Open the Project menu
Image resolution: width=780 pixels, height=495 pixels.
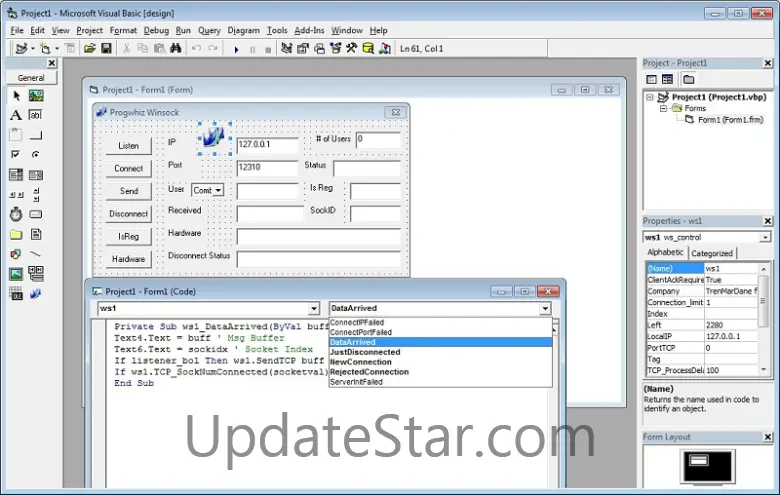coord(90,30)
